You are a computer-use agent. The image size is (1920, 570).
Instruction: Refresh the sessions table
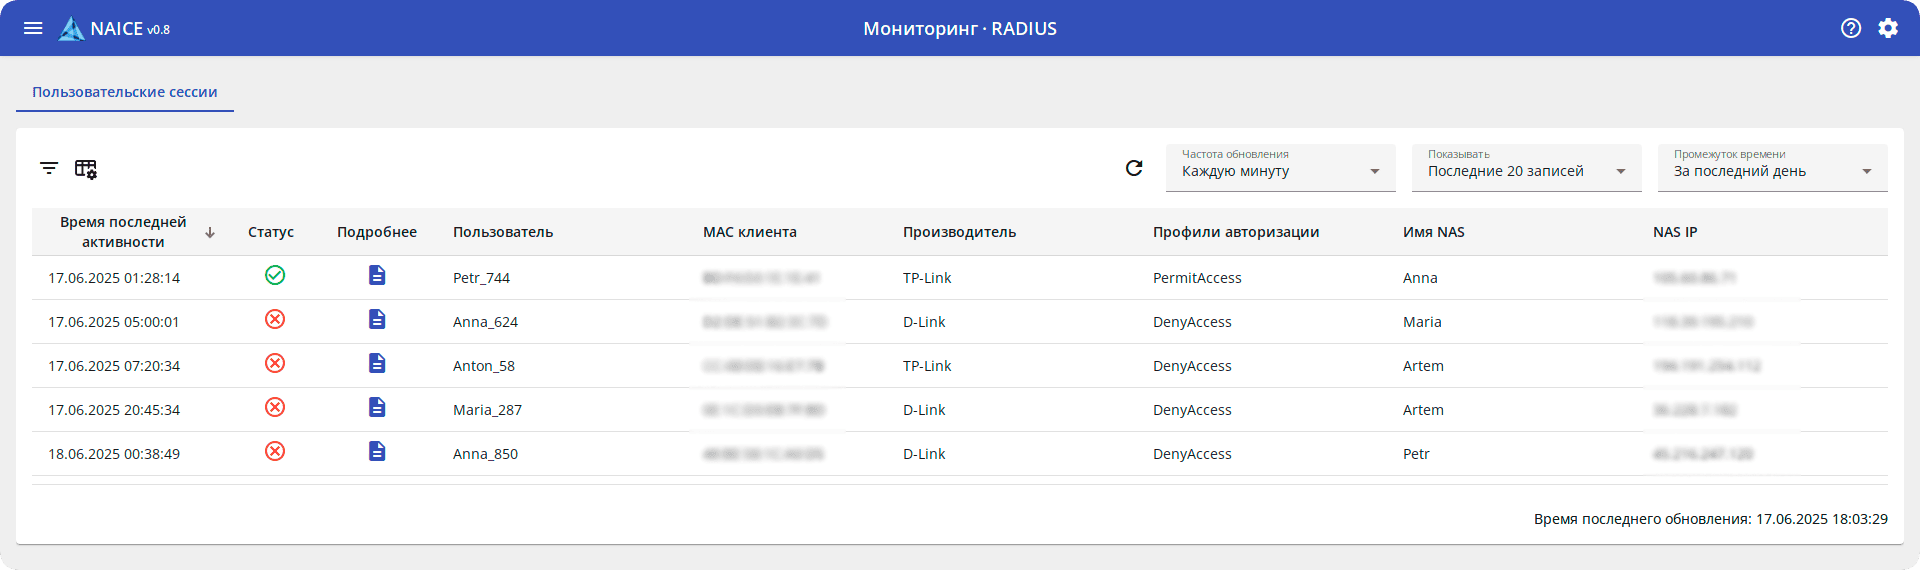tap(1134, 168)
